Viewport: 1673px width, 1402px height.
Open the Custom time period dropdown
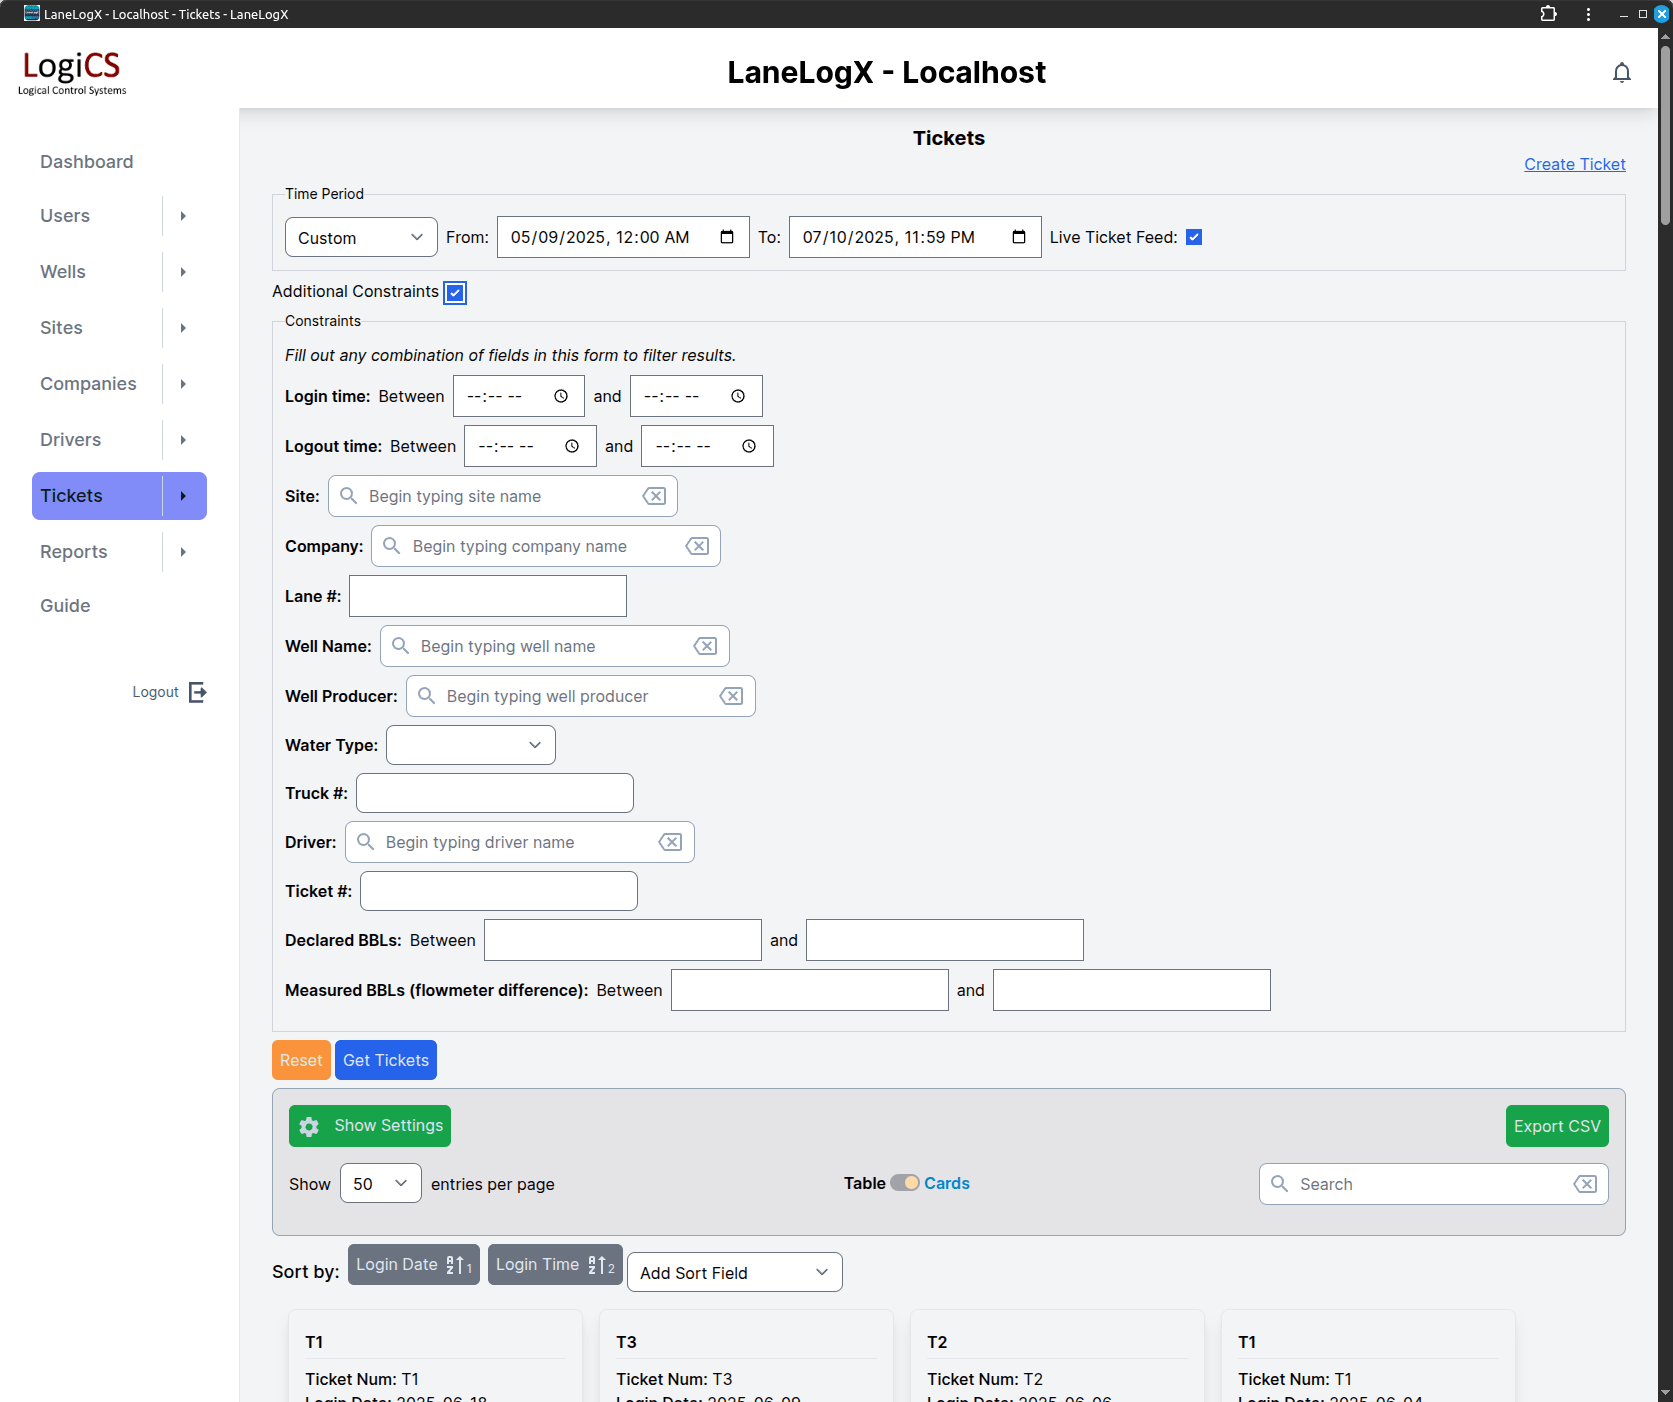360,237
